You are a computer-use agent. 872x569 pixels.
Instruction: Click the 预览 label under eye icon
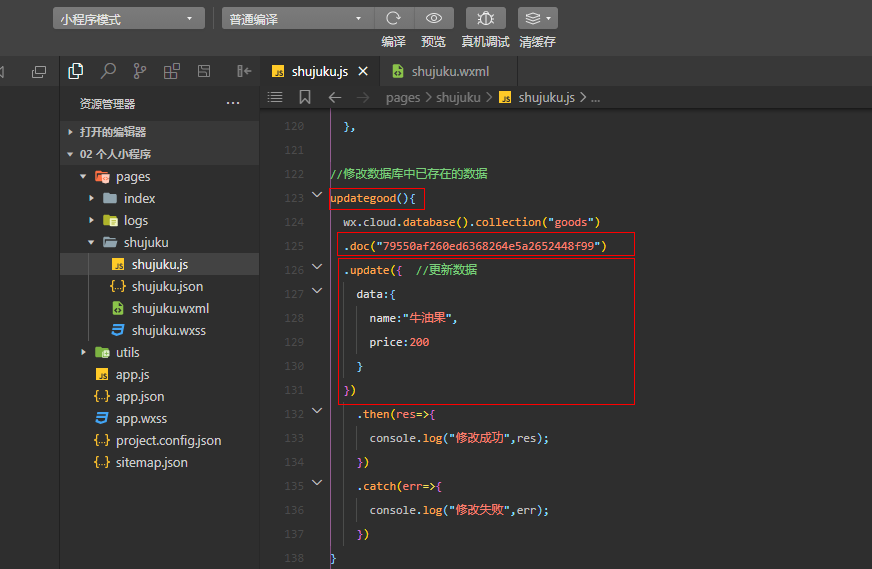pyautogui.click(x=434, y=42)
